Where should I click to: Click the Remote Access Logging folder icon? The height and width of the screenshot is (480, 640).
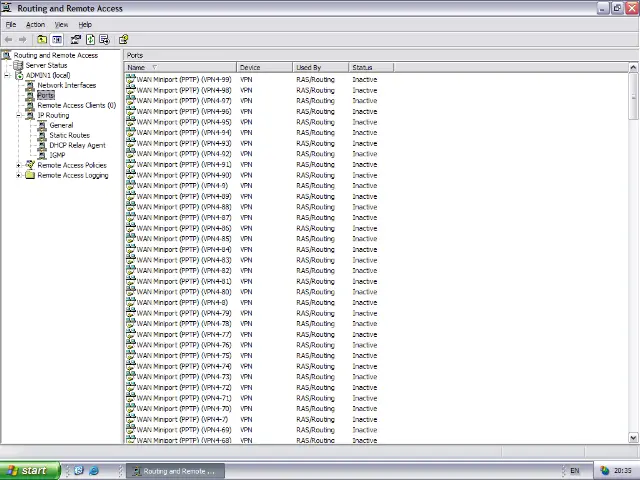click(x=30, y=175)
